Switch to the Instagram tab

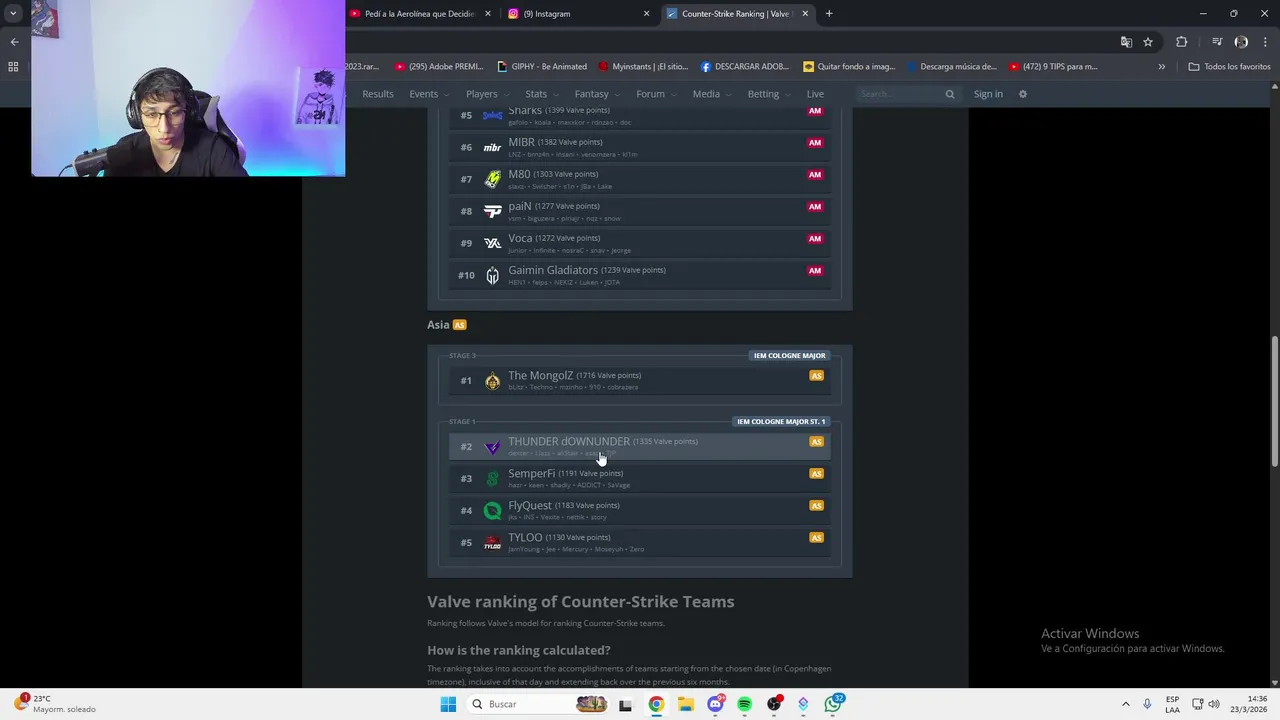click(578, 14)
